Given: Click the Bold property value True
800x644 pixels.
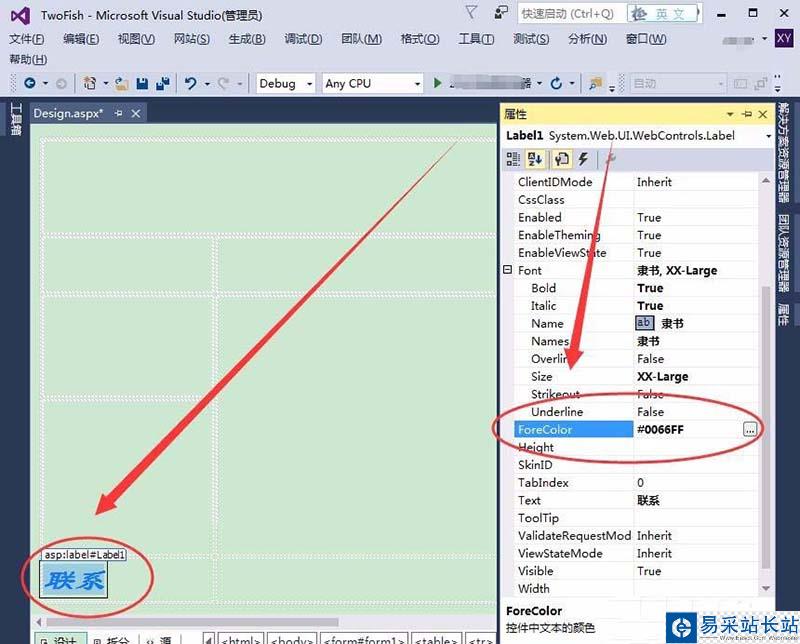Looking at the screenshot, I should (650, 288).
